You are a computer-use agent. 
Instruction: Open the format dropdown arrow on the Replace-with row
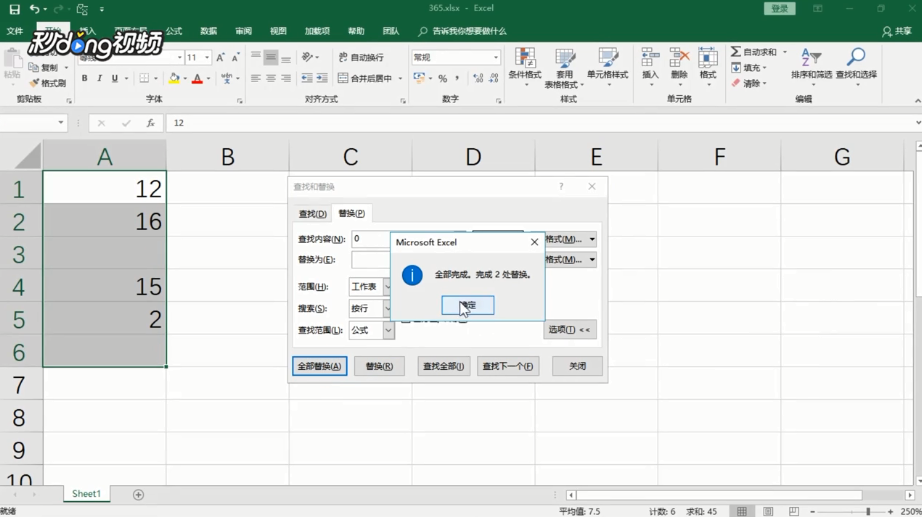tap(592, 259)
